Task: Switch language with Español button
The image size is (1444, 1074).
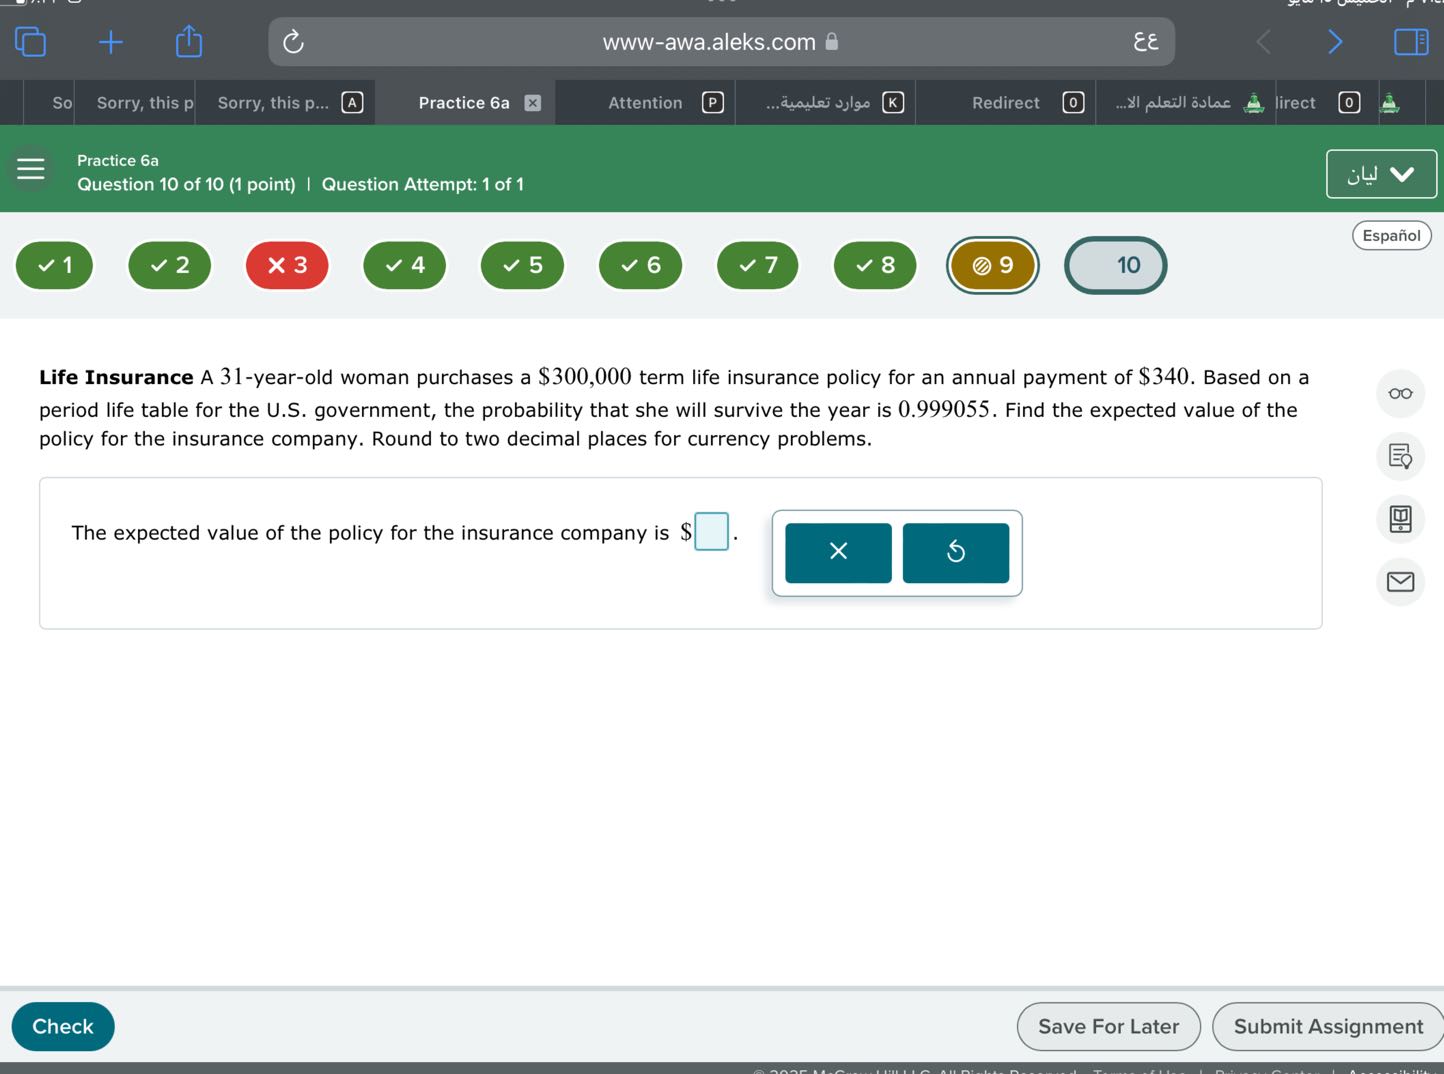Action: tap(1391, 236)
